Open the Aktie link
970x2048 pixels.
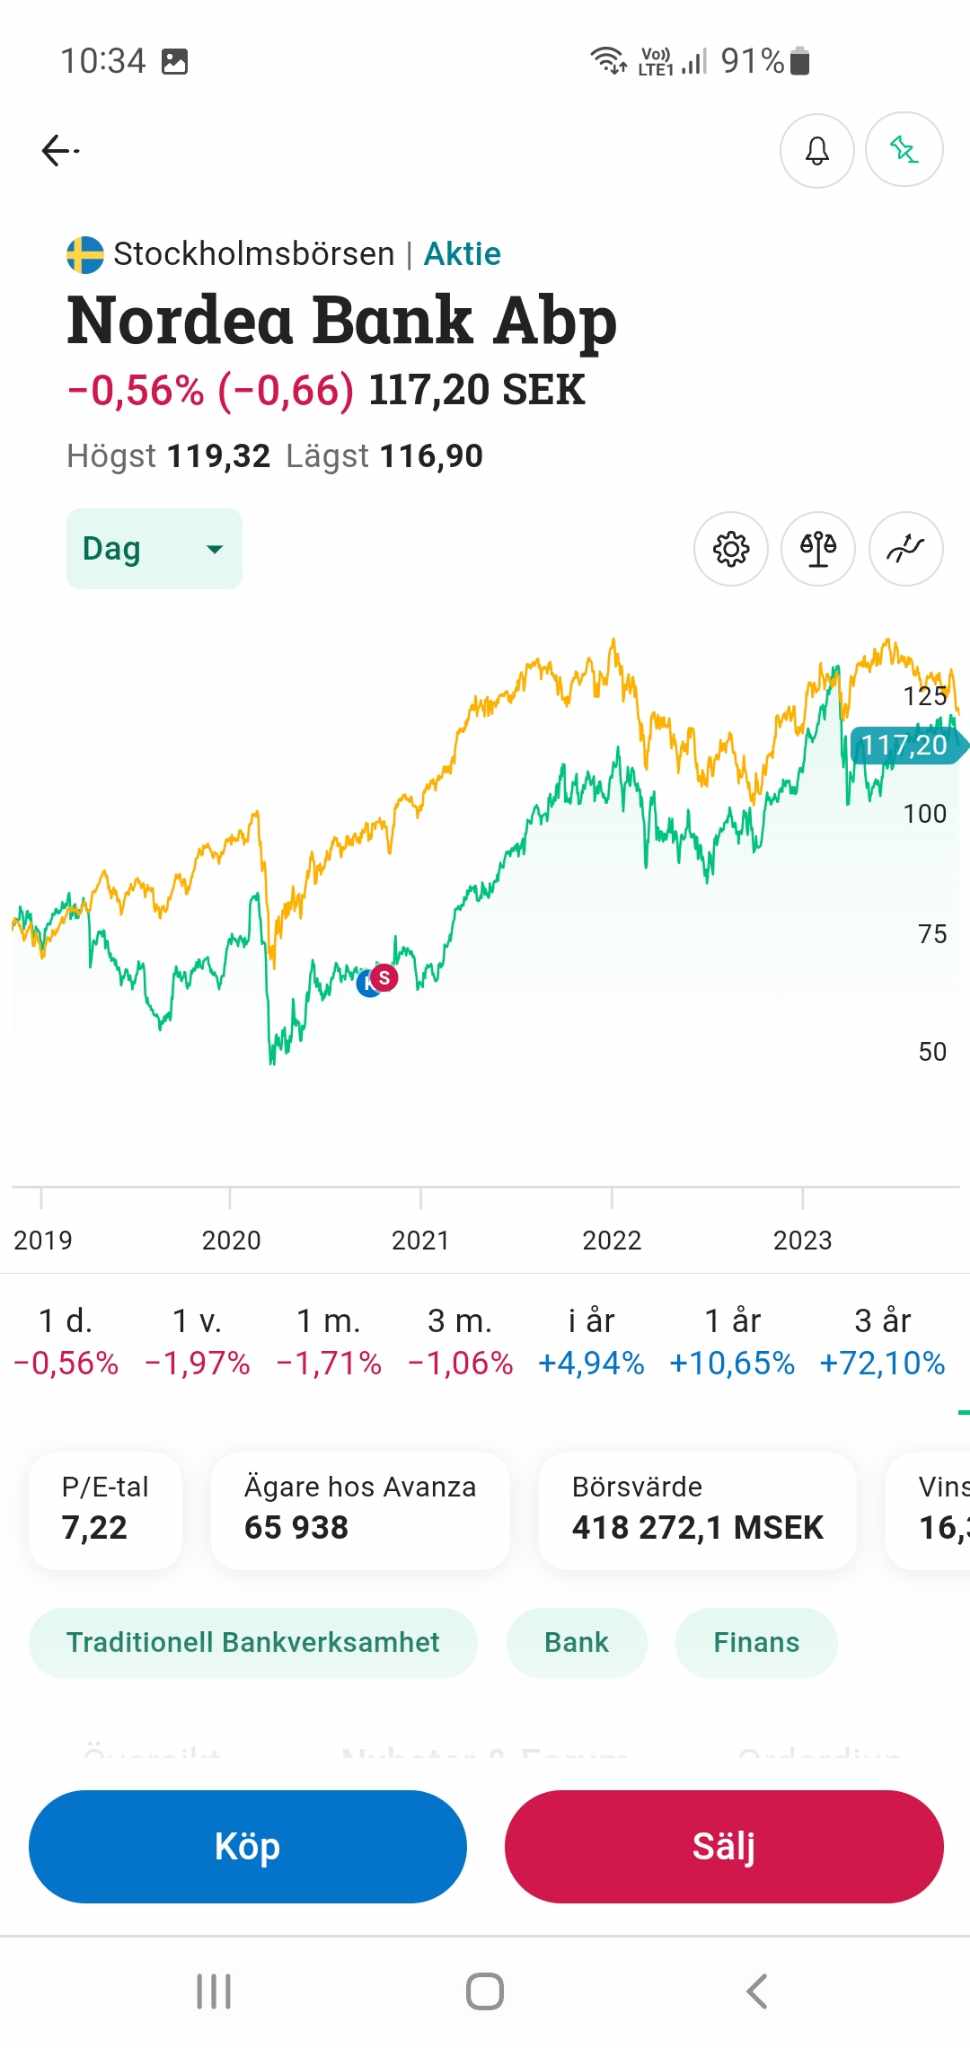click(462, 254)
